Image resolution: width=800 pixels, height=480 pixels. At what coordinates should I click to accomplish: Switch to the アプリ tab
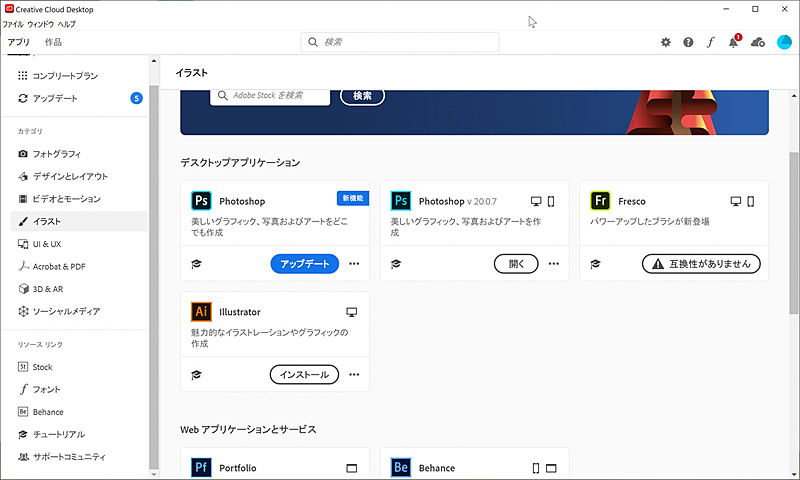point(18,42)
